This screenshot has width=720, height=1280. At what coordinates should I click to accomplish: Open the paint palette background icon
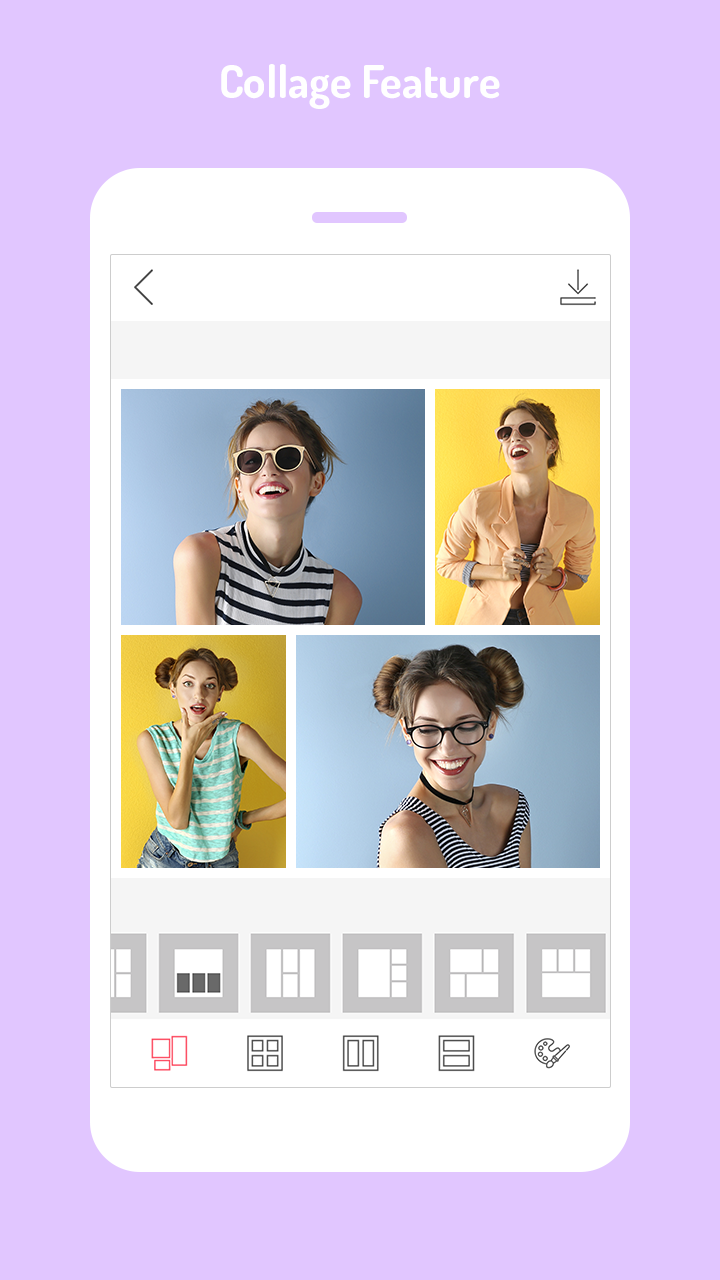point(551,1053)
